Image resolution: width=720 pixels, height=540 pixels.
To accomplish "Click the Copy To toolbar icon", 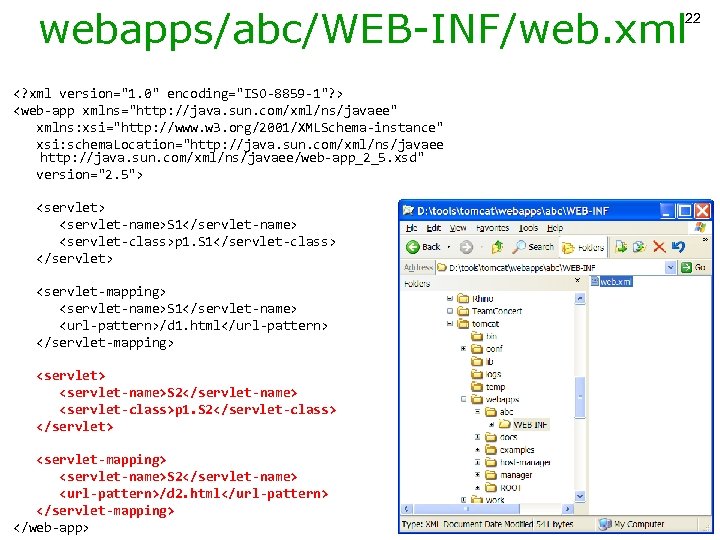I will [640, 247].
